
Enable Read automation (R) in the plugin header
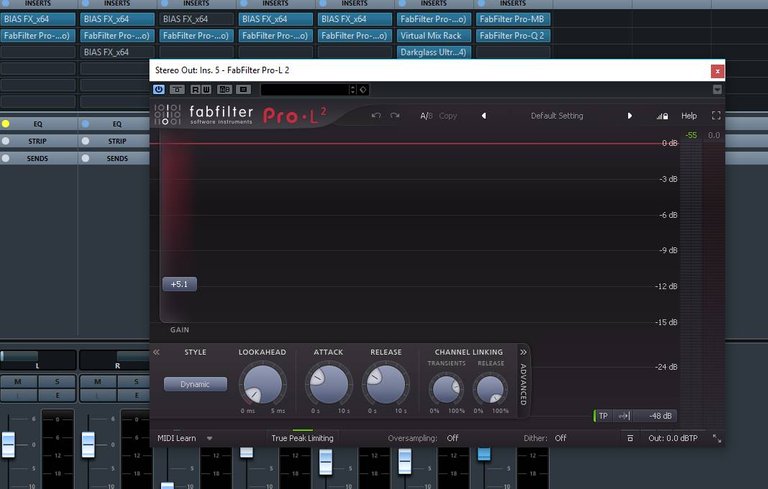(x=195, y=89)
